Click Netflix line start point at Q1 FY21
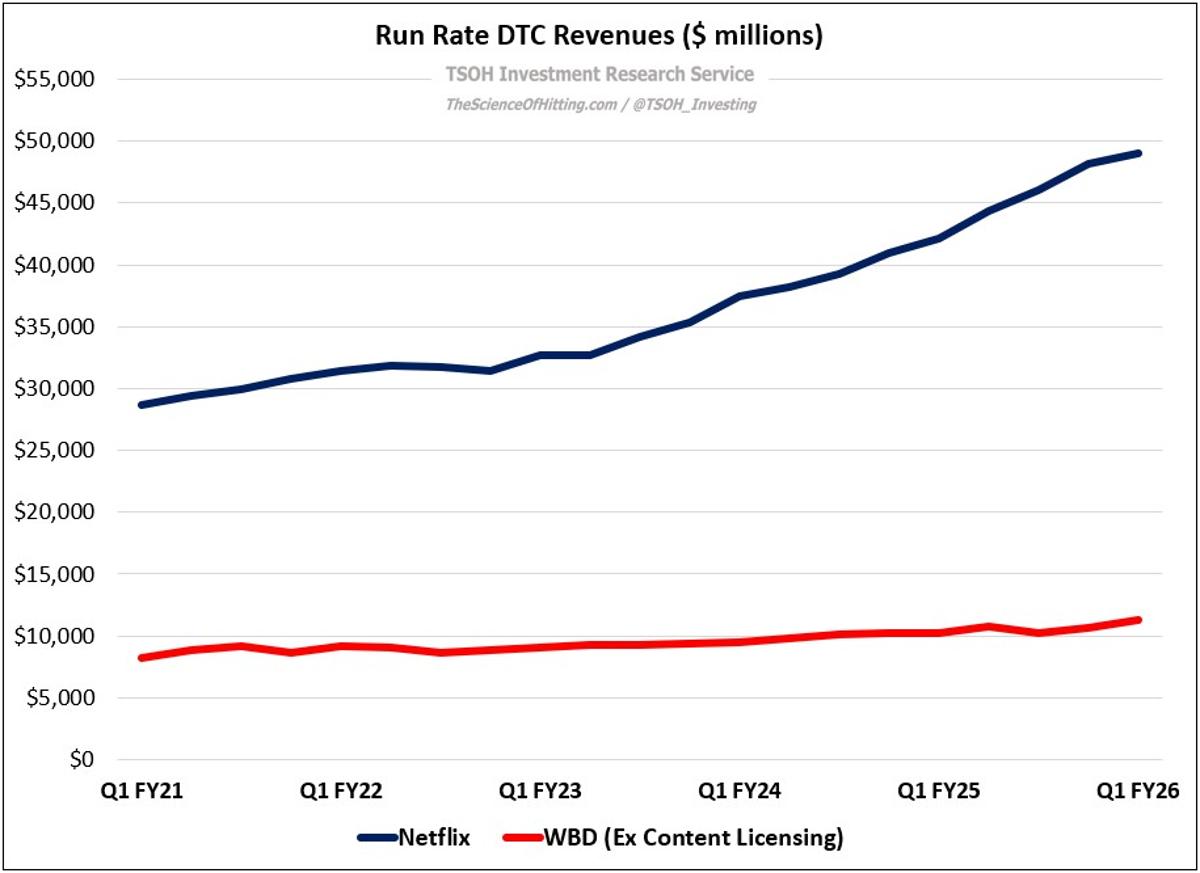1200x873 pixels. coord(142,405)
